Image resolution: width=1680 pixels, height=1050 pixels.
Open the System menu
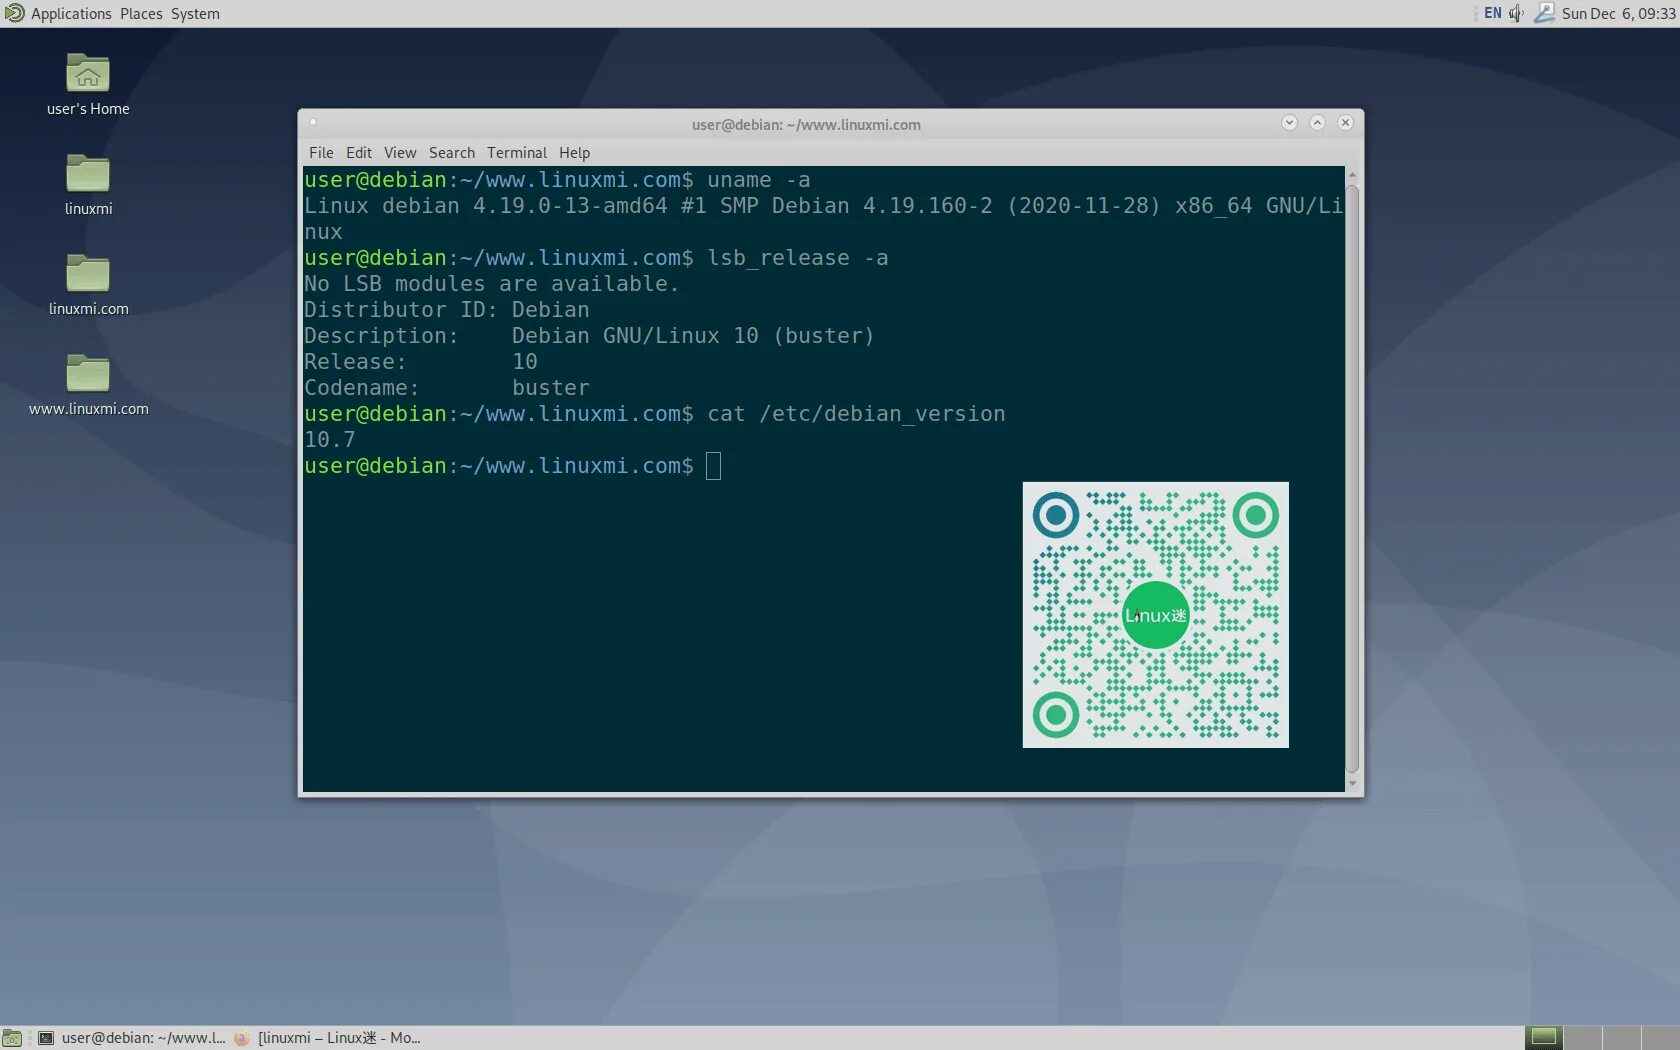coord(195,14)
